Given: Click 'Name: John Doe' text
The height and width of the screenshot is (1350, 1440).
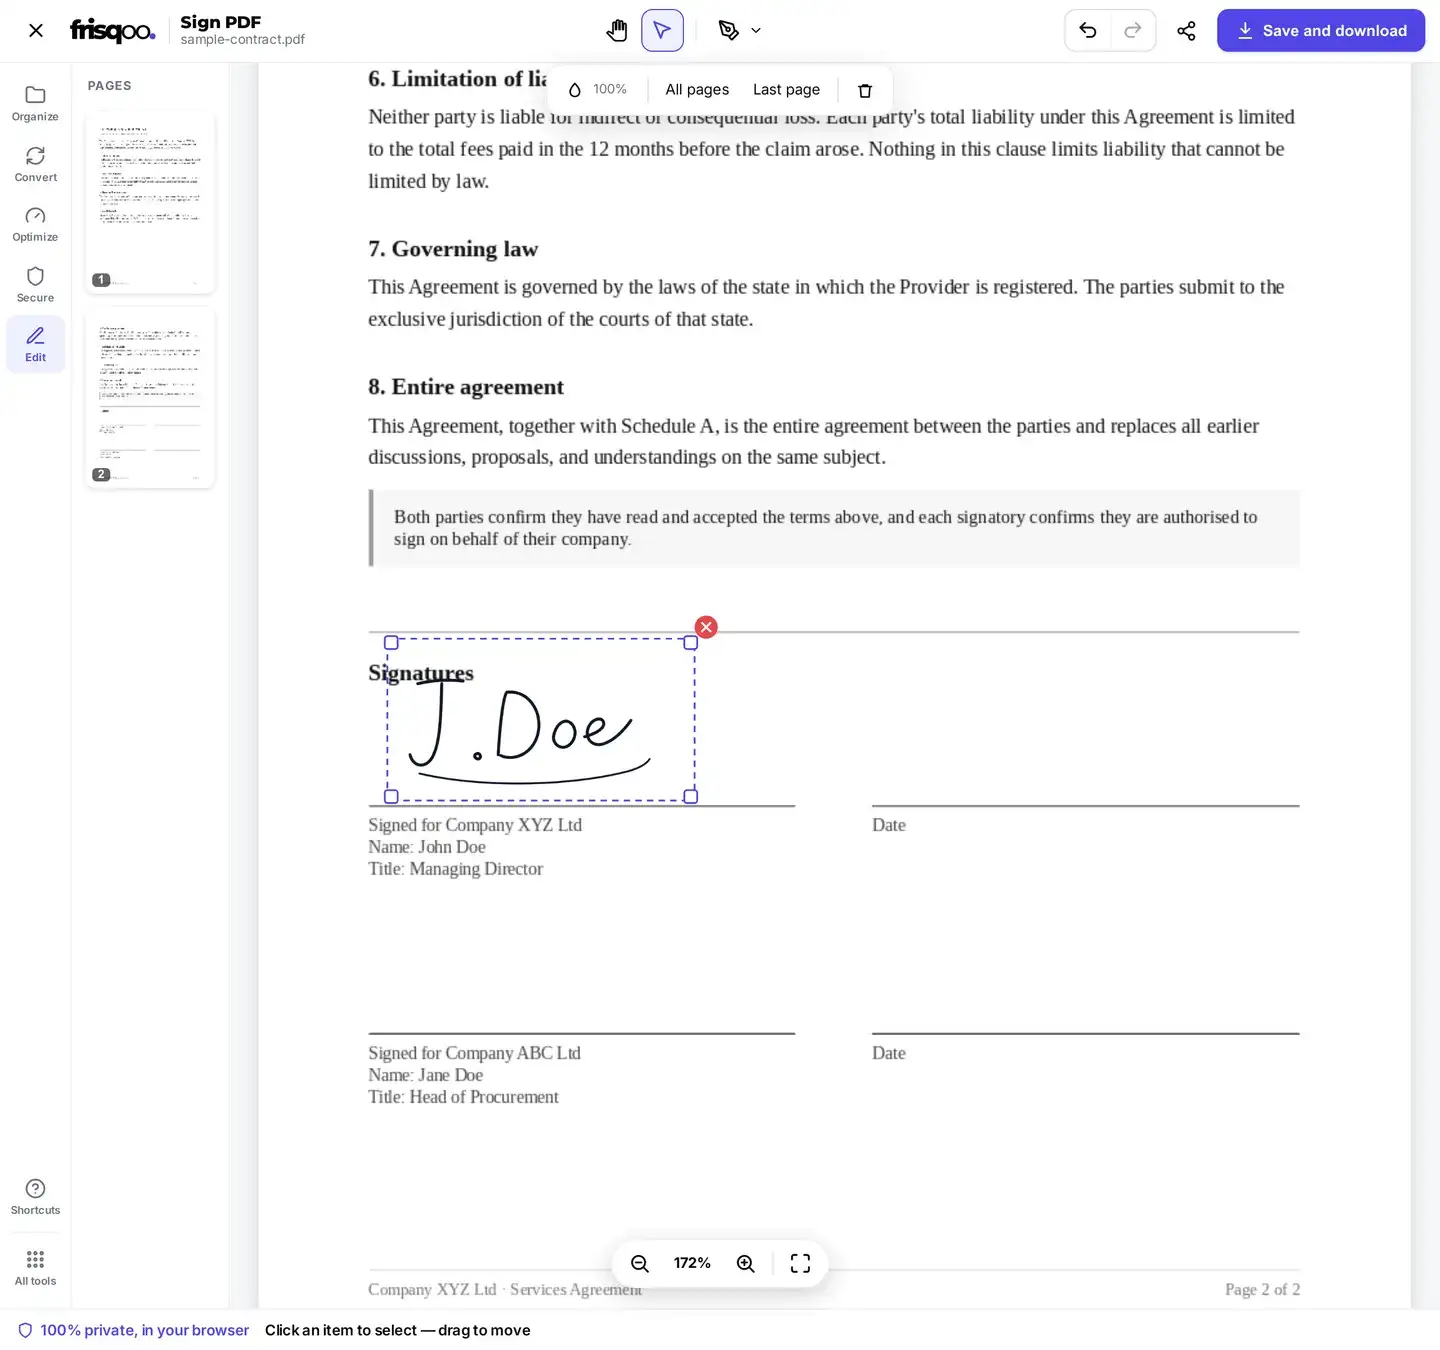Looking at the screenshot, I should tap(427, 847).
